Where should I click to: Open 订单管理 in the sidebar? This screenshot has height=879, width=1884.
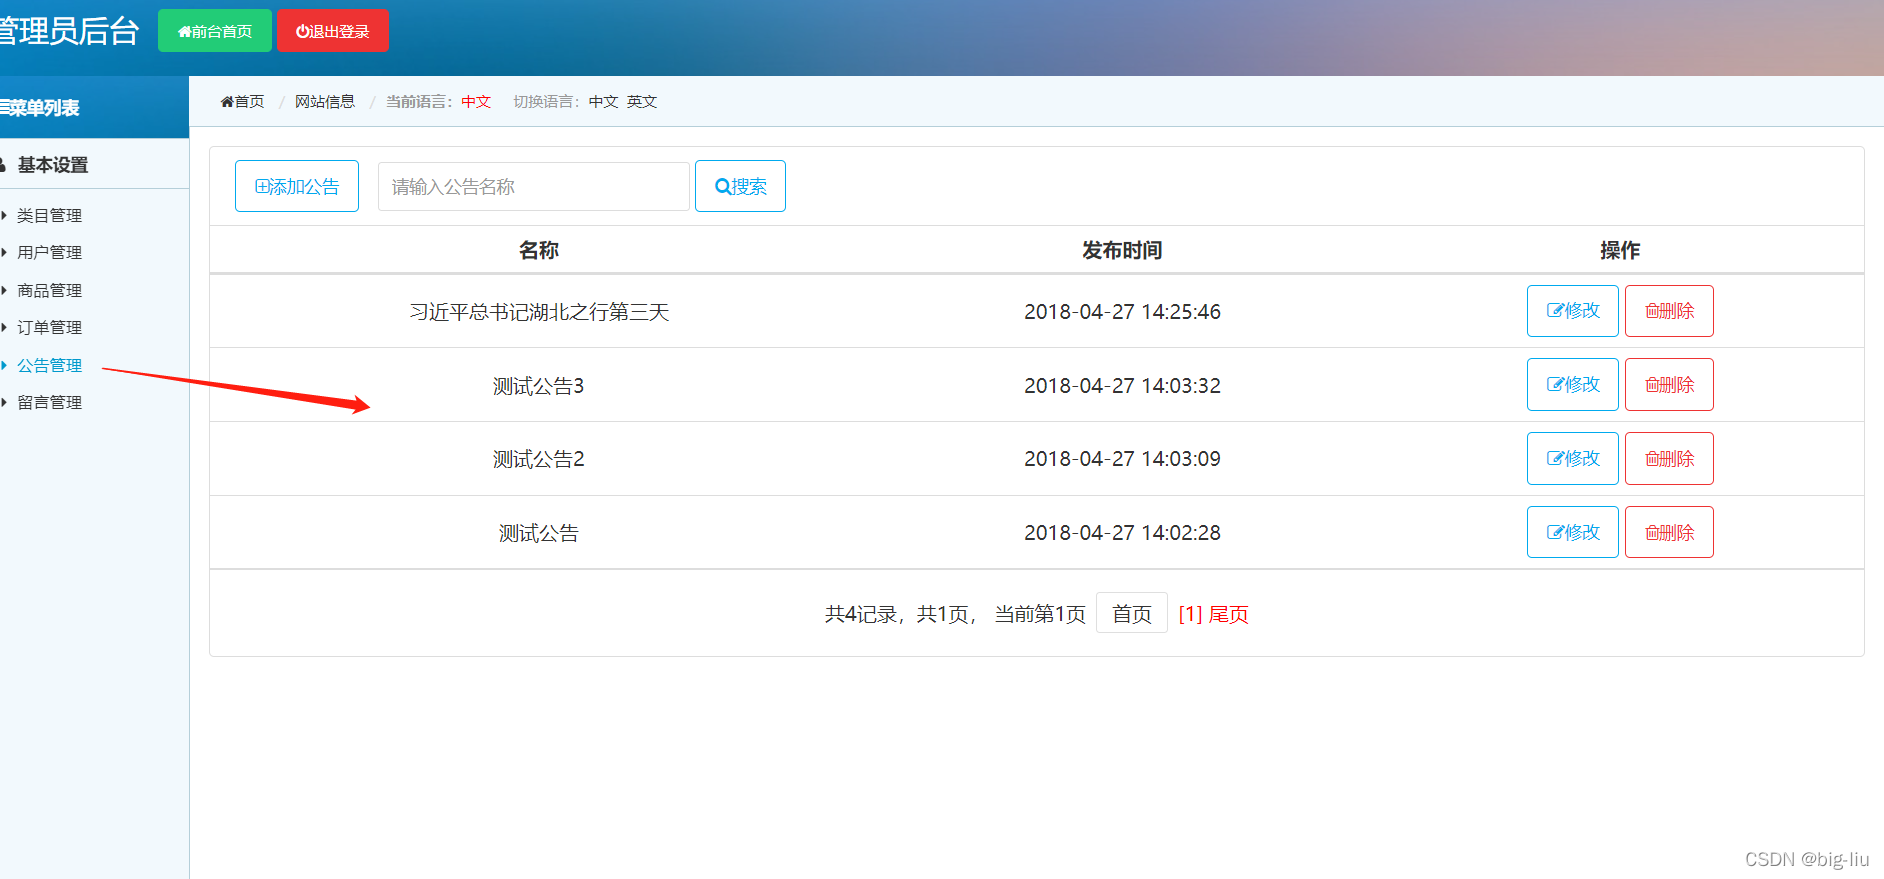pyautogui.click(x=49, y=327)
